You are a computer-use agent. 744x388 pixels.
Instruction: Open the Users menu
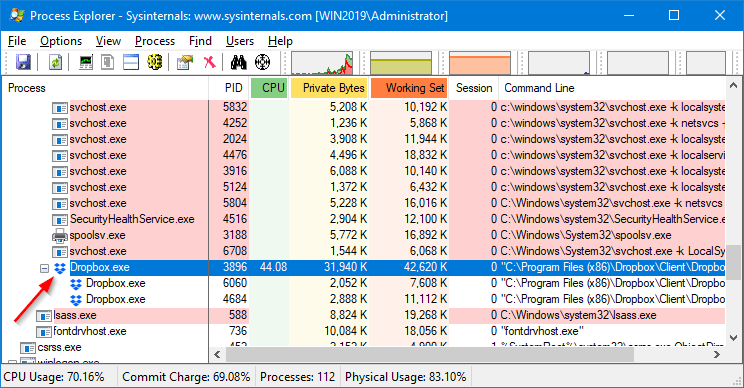[x=240, y=41]
